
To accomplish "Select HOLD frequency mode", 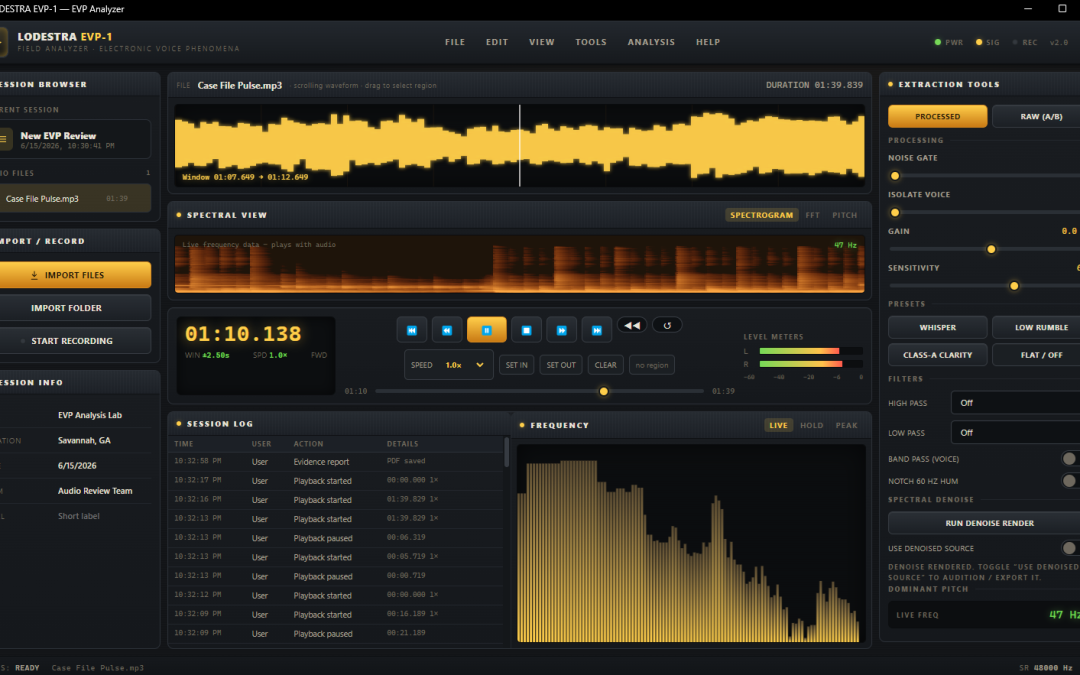I will pos(811,425).
